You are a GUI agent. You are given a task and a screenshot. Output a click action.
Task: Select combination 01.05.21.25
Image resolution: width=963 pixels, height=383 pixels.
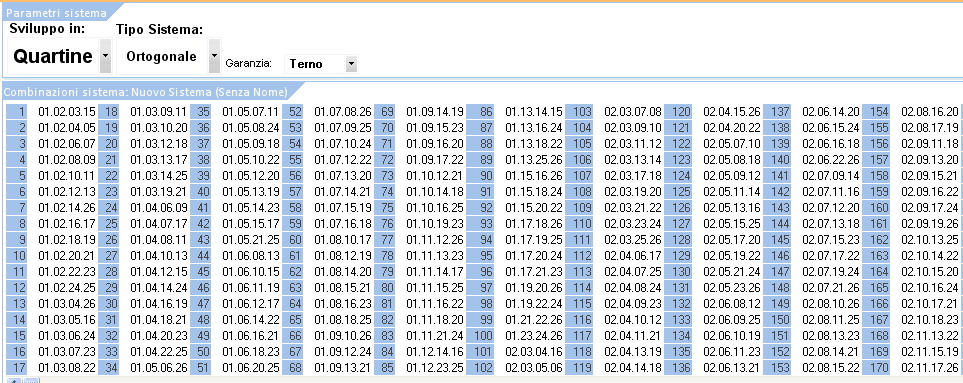pos(251,239)
